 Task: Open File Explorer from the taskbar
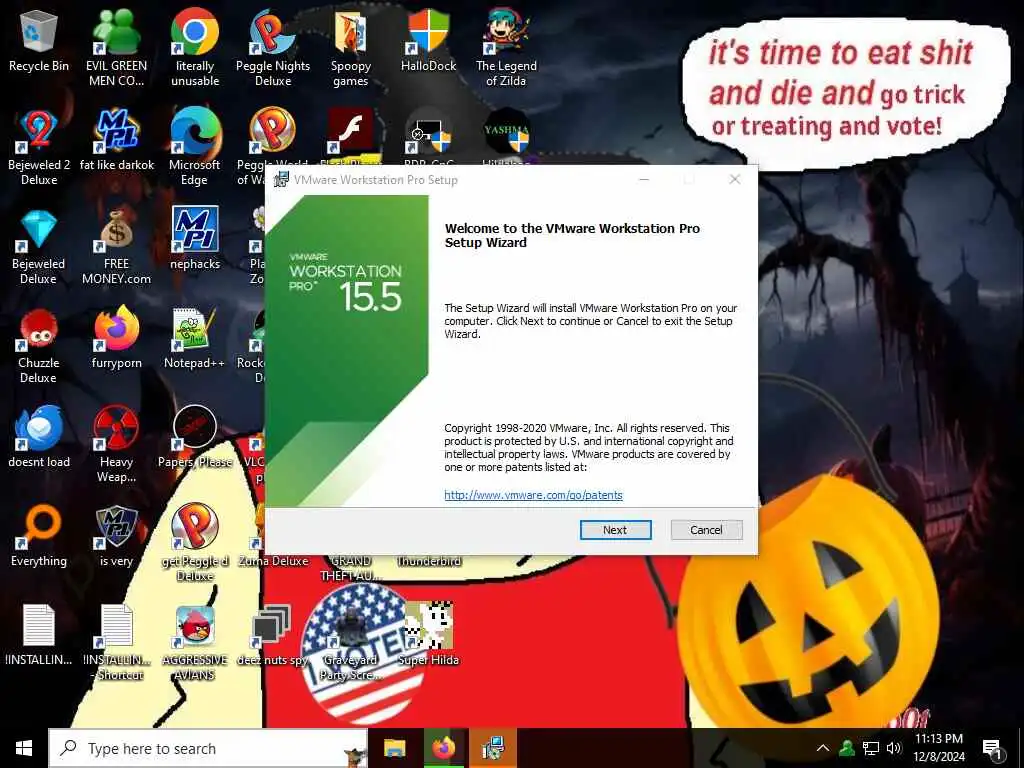394,748
